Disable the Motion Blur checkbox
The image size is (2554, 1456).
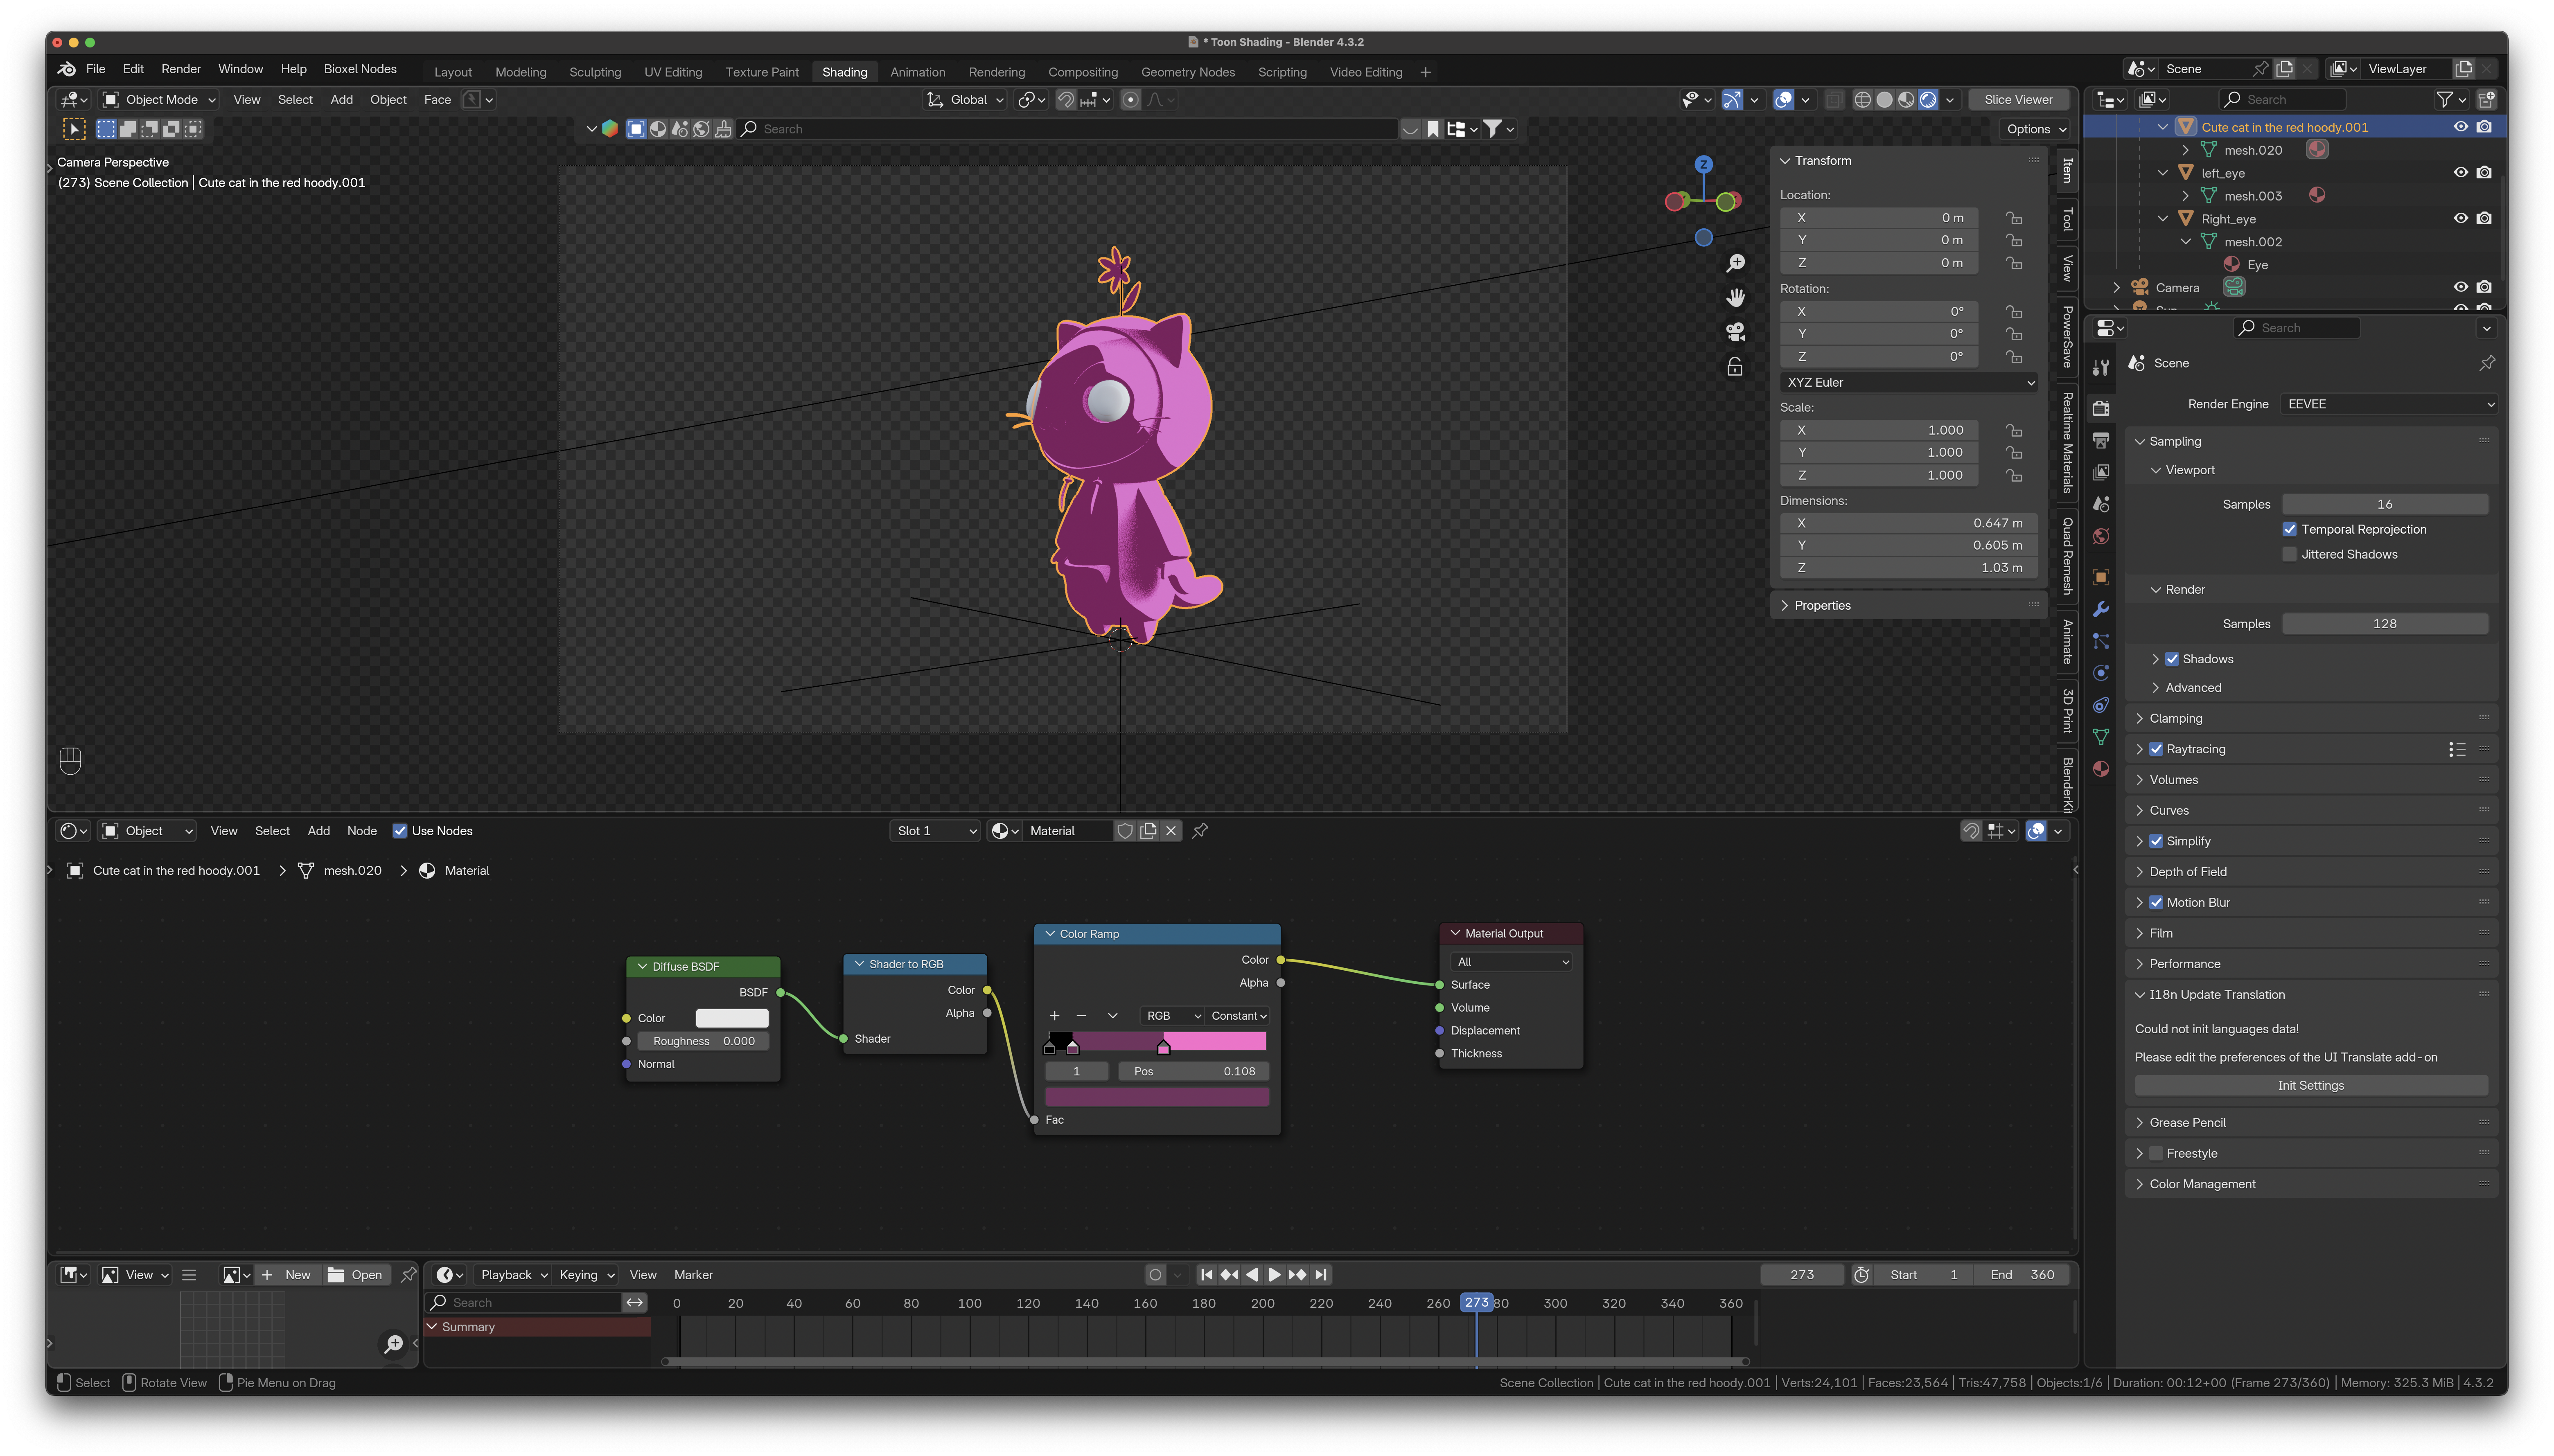(2156, 902)
